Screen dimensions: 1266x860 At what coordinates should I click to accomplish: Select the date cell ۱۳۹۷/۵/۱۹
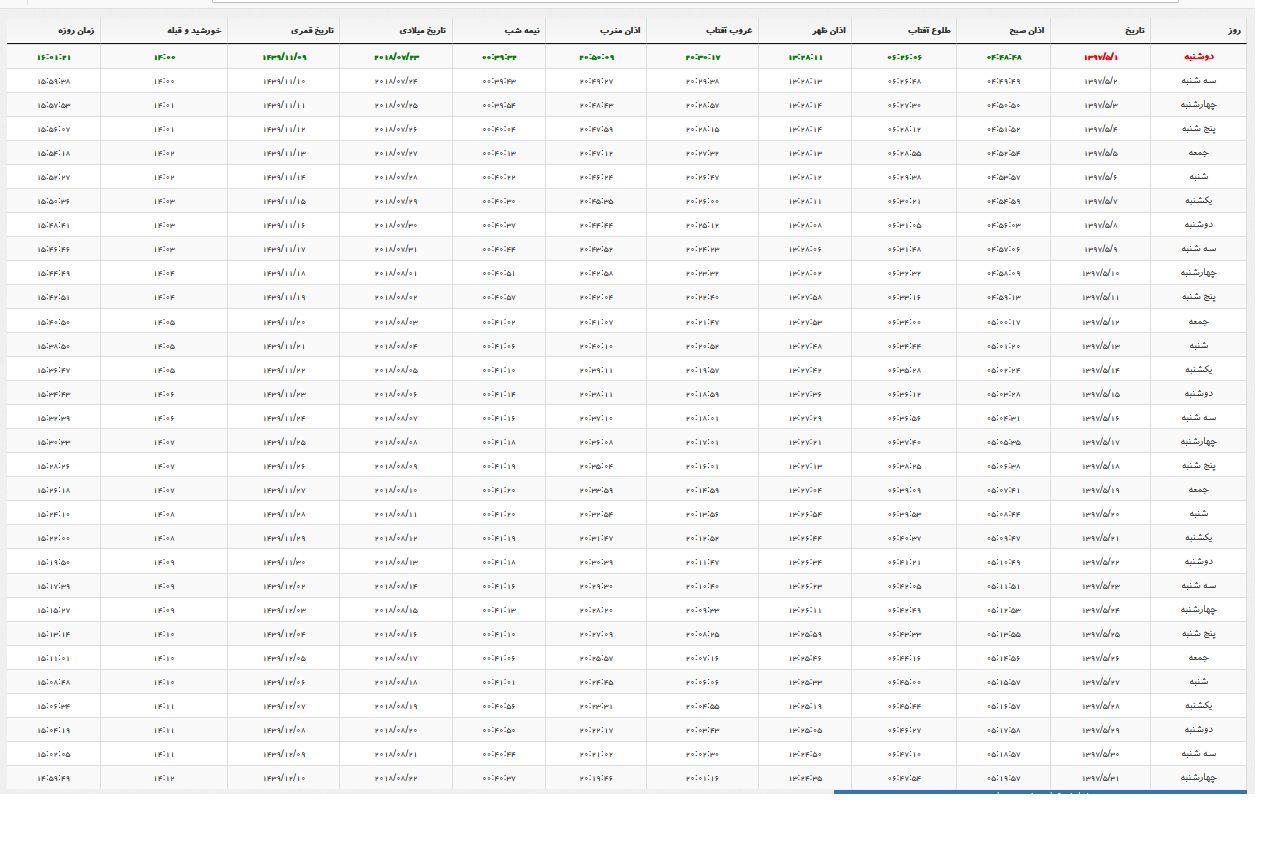[x=1101, y=489]
